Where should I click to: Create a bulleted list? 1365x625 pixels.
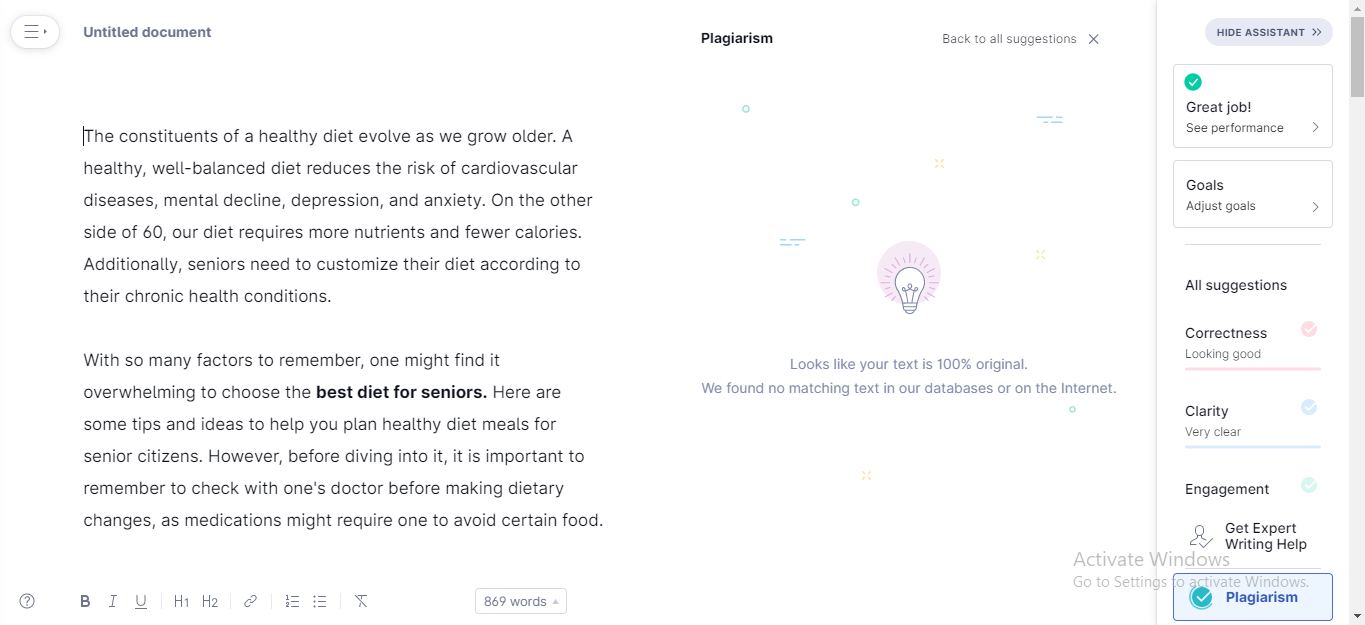click(x=320, y=601)
